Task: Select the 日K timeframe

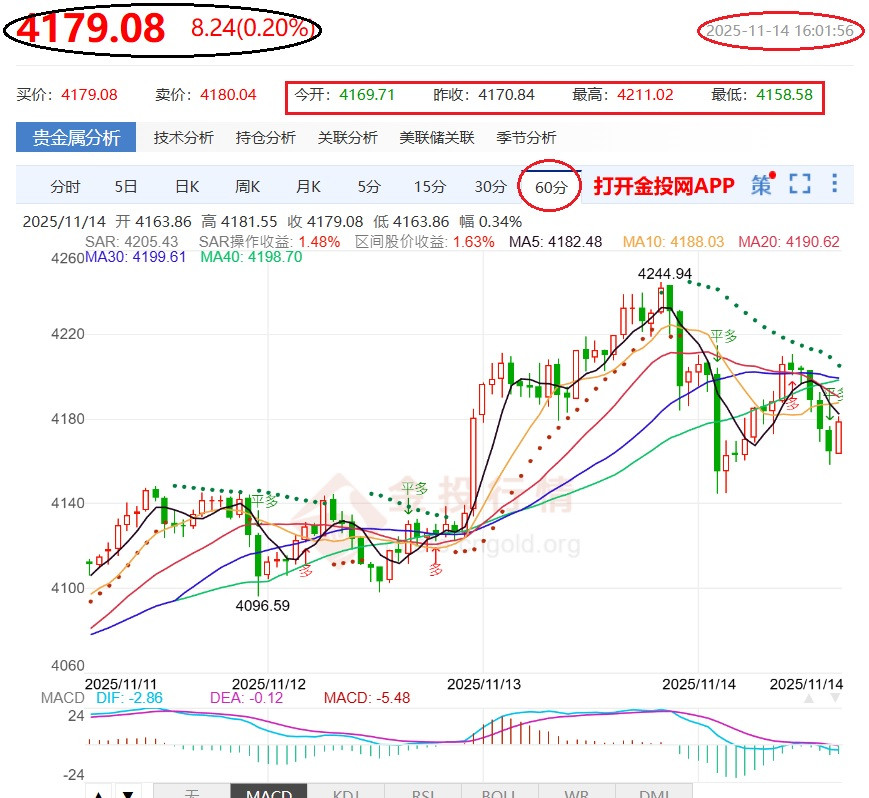Action: coord(187,186)
